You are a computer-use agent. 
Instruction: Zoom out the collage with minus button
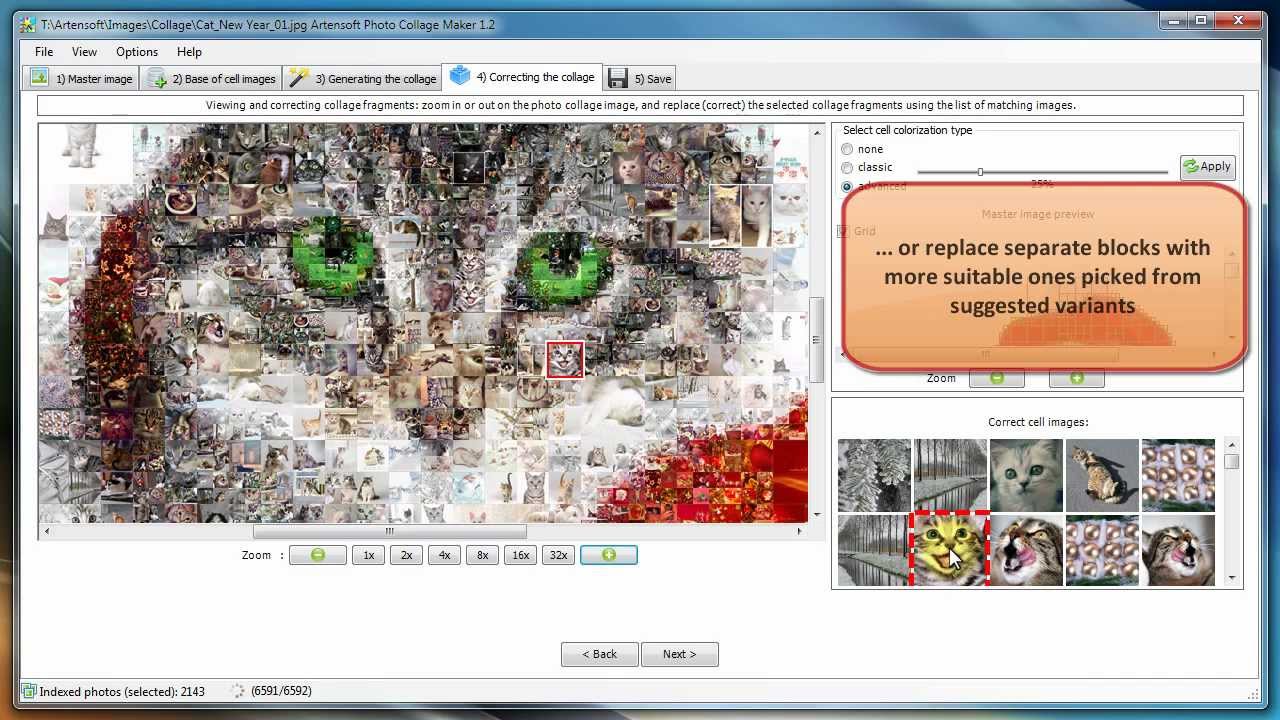coord(317,555)
